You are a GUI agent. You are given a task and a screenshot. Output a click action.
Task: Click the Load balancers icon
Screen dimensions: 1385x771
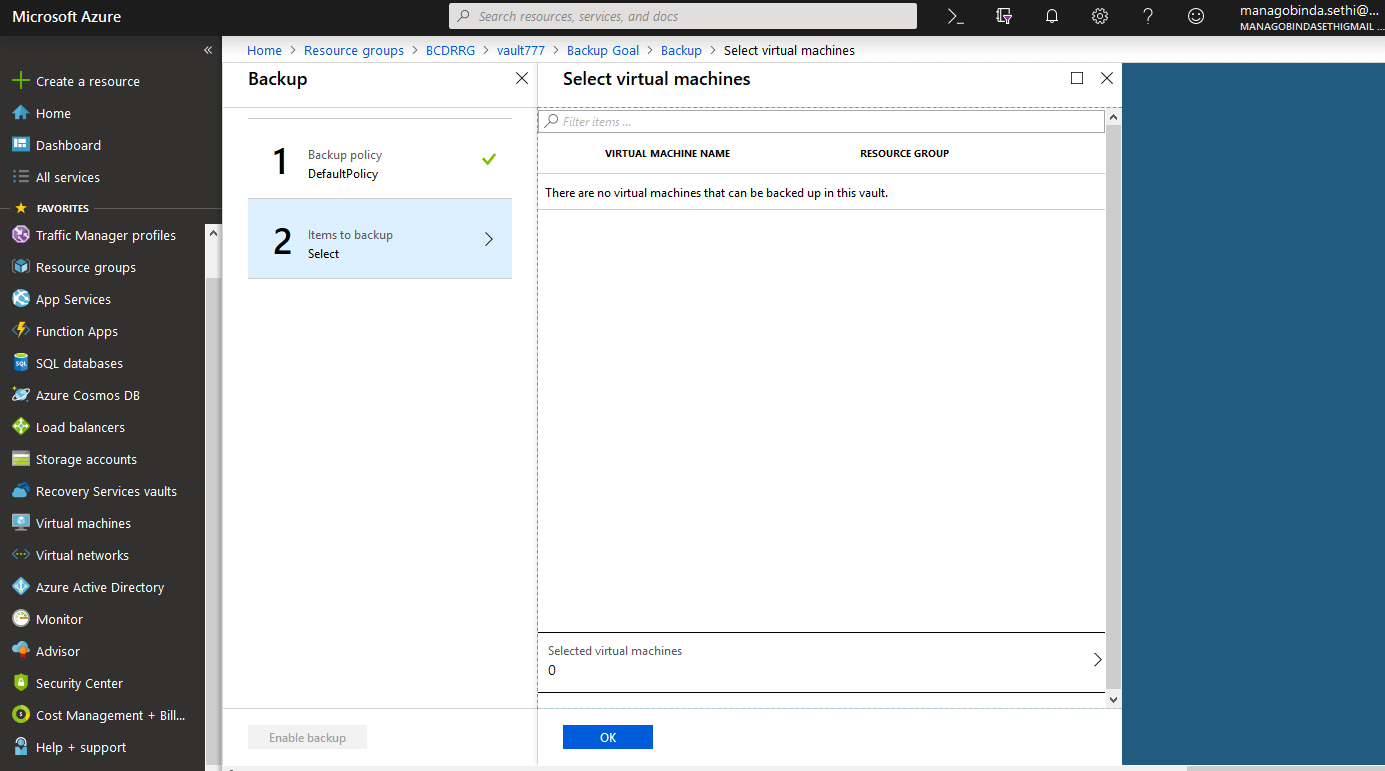coord(20,427)
